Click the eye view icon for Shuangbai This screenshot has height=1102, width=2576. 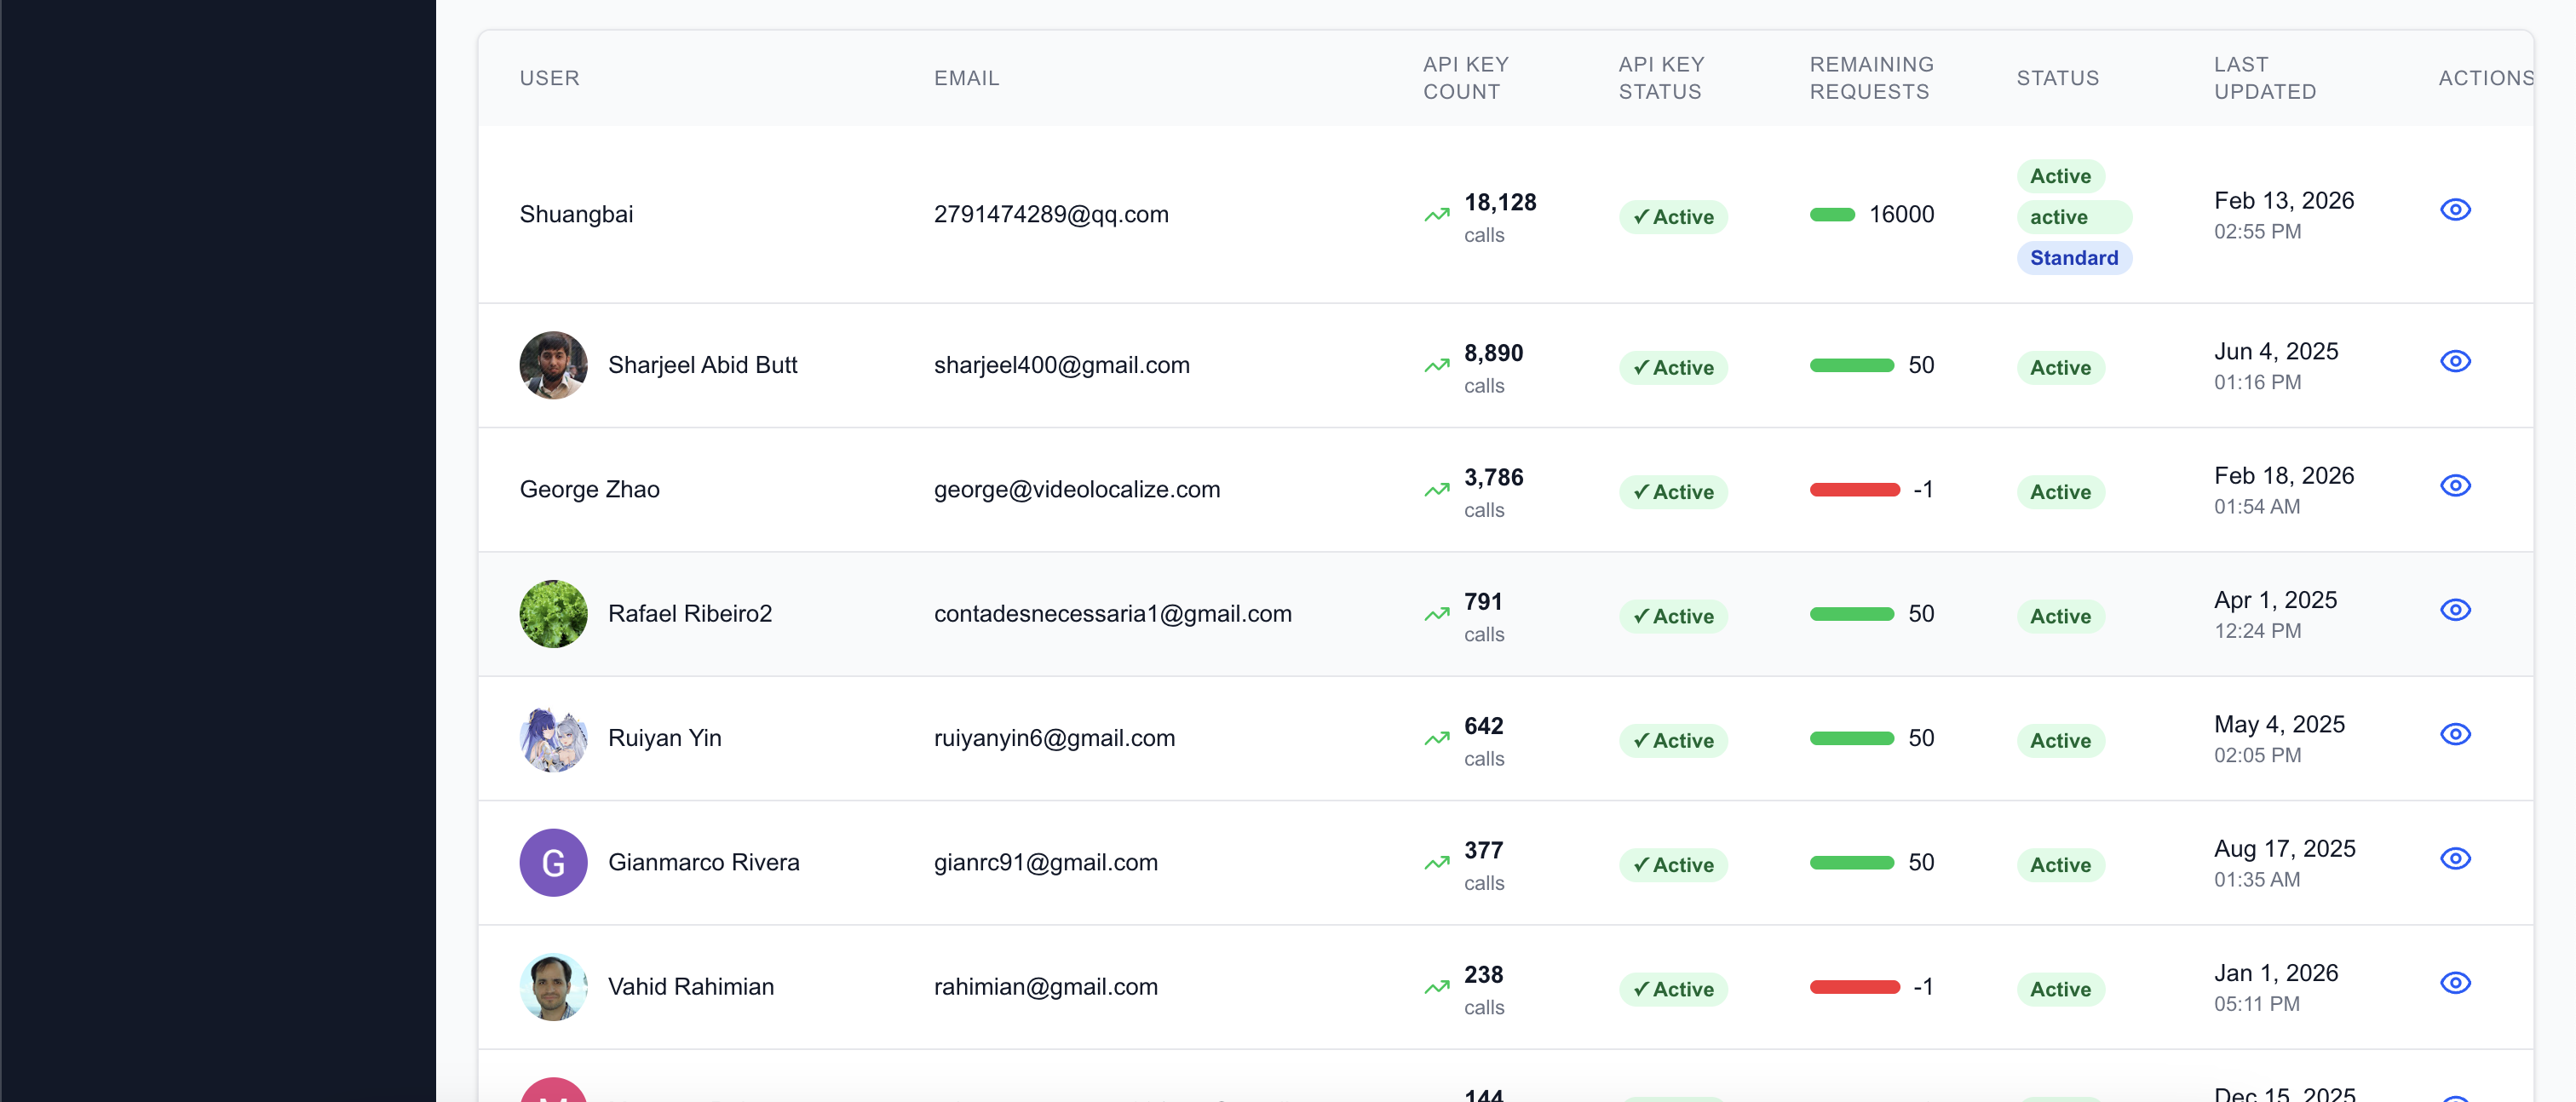[2455, 210]
